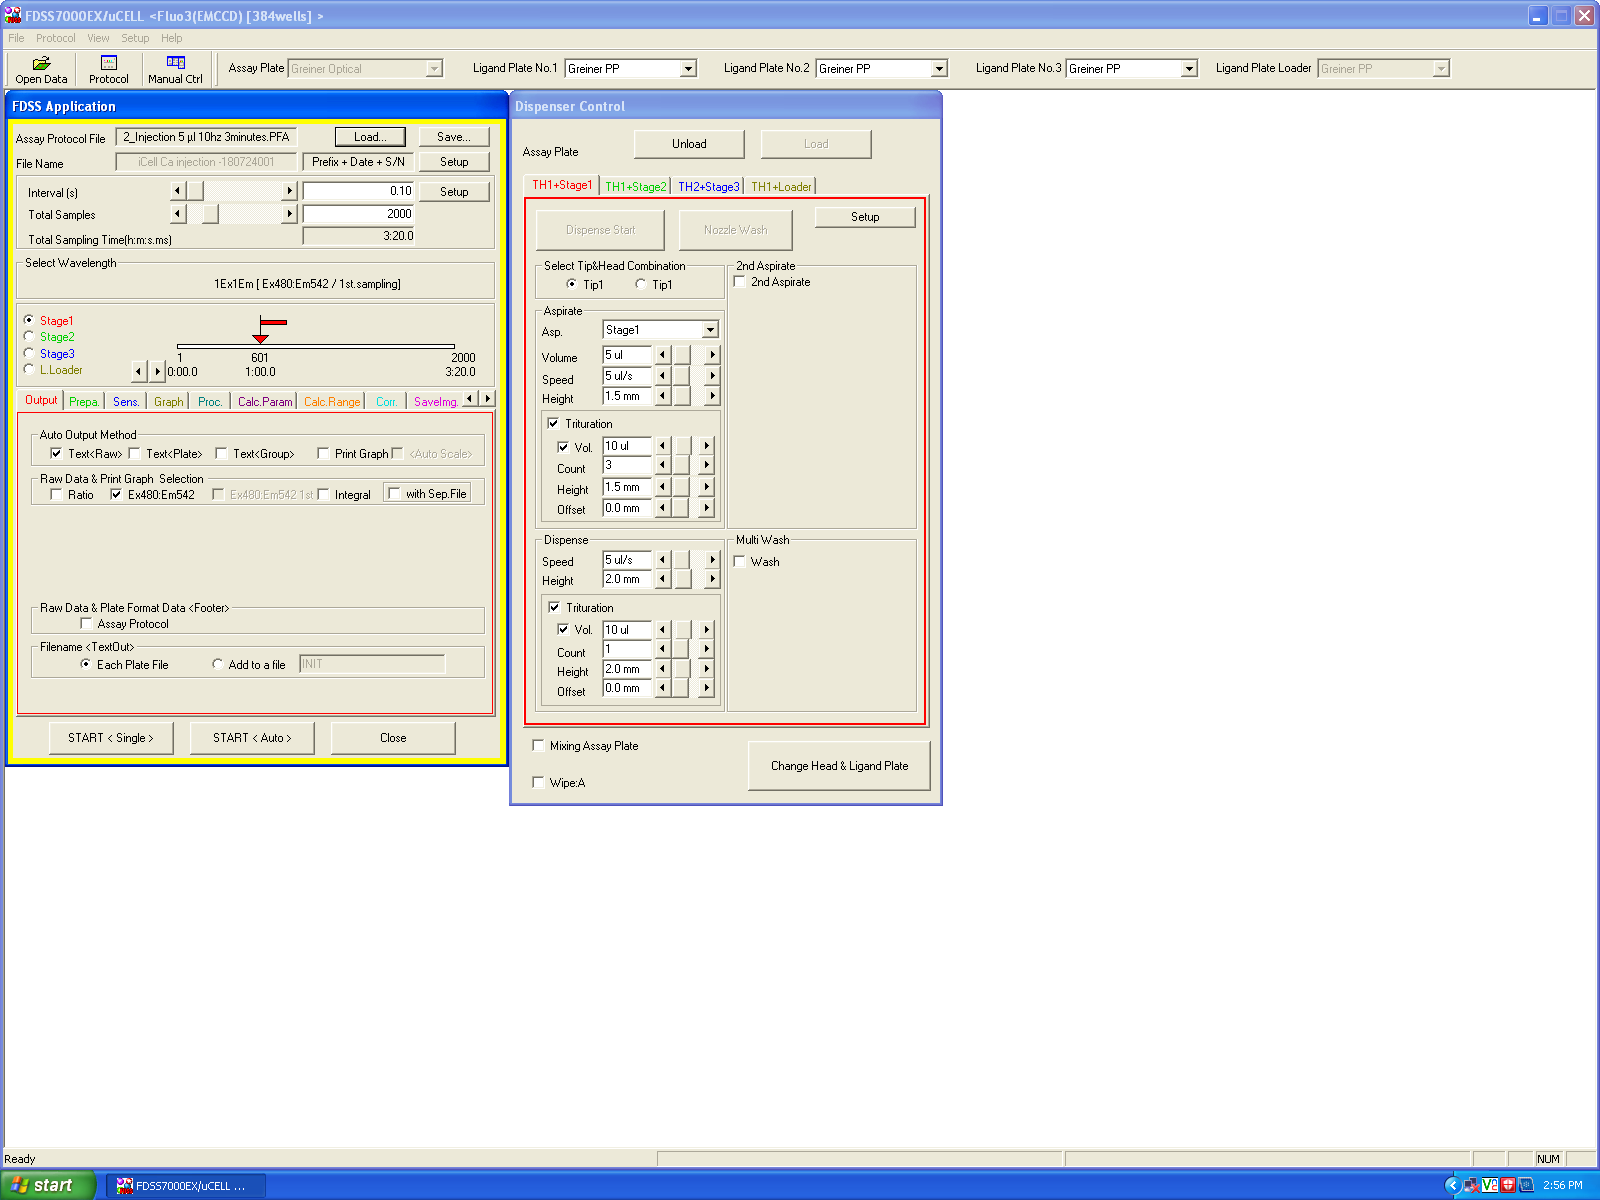Click the Change Head & Ligand Plate button
Viewport: 1600px width, 1200px height.
click(x=839, y=766)
